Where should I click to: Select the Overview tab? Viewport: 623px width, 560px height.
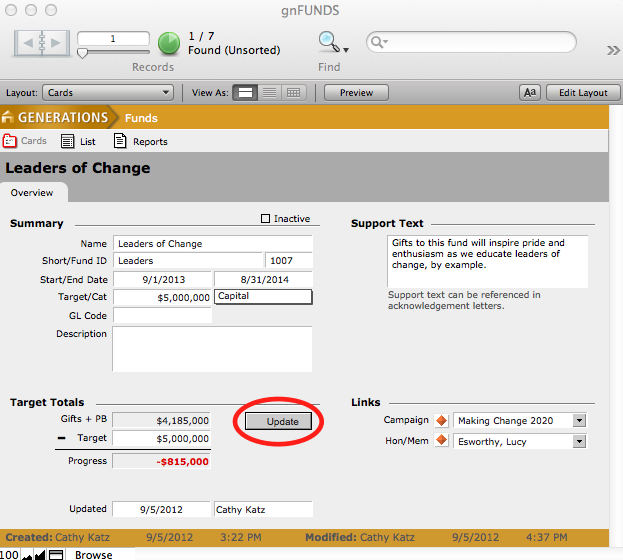click(32, 192)
